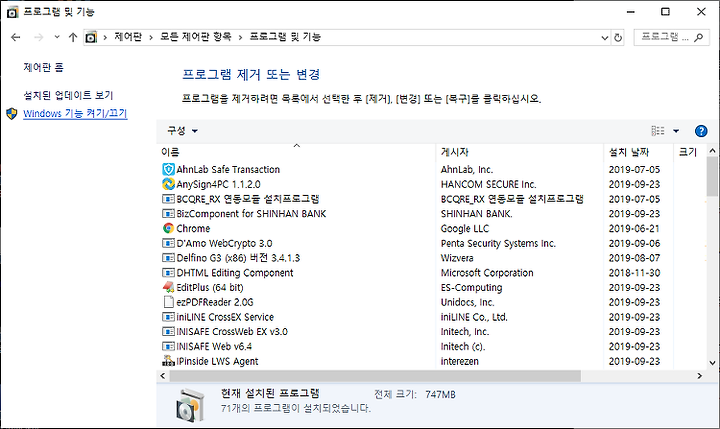
Task: Click the horizontal scrollbar right arrow
Action: tap(699, 376)
